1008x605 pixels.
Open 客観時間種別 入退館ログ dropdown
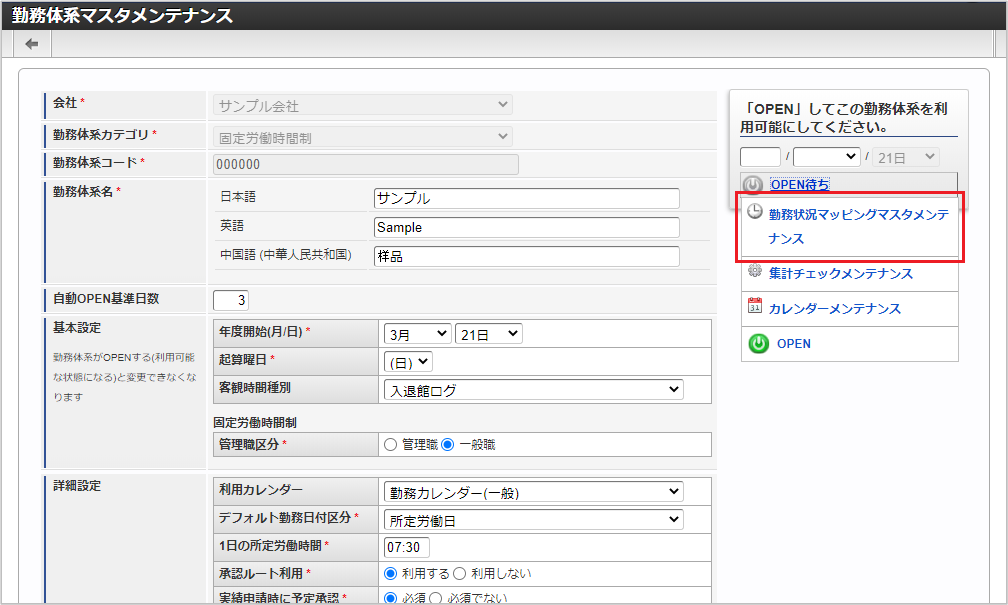534,390
